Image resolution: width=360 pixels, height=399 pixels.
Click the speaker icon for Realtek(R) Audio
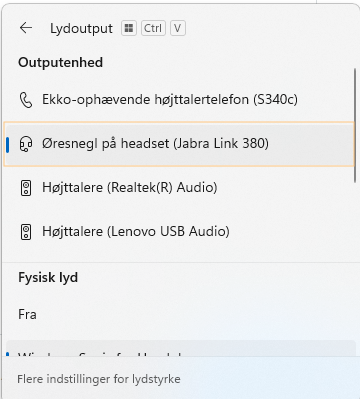[26, 188]
